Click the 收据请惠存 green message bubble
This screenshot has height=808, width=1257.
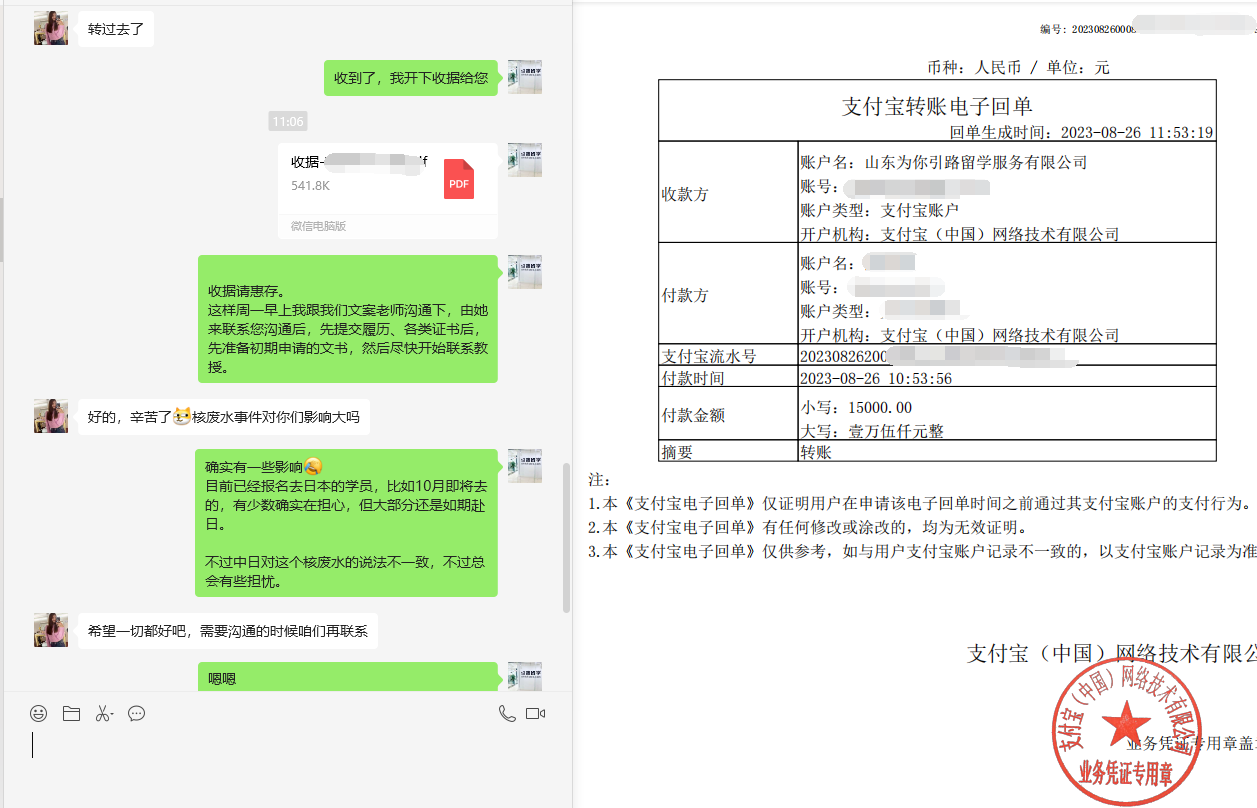(x=347, y=320)
